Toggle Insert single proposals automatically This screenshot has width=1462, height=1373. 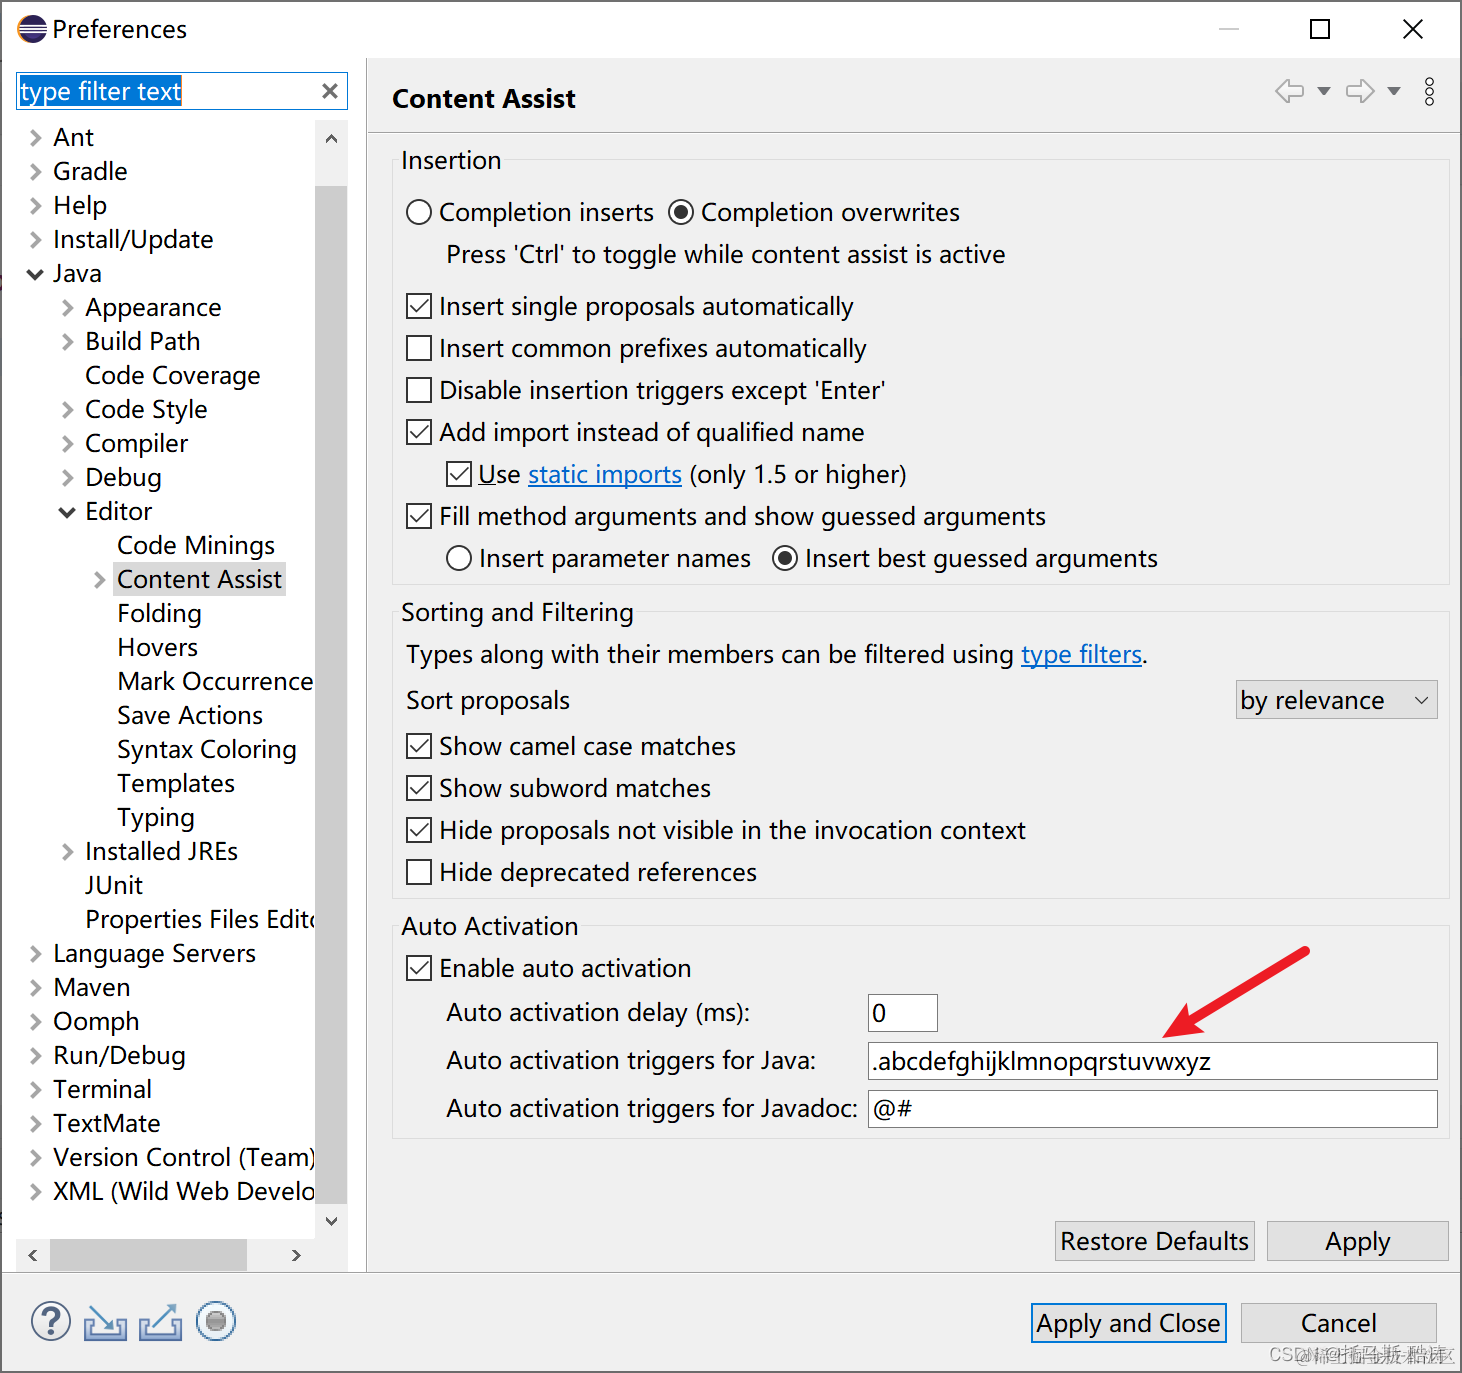pyautogui.click(x=419, y=306)
